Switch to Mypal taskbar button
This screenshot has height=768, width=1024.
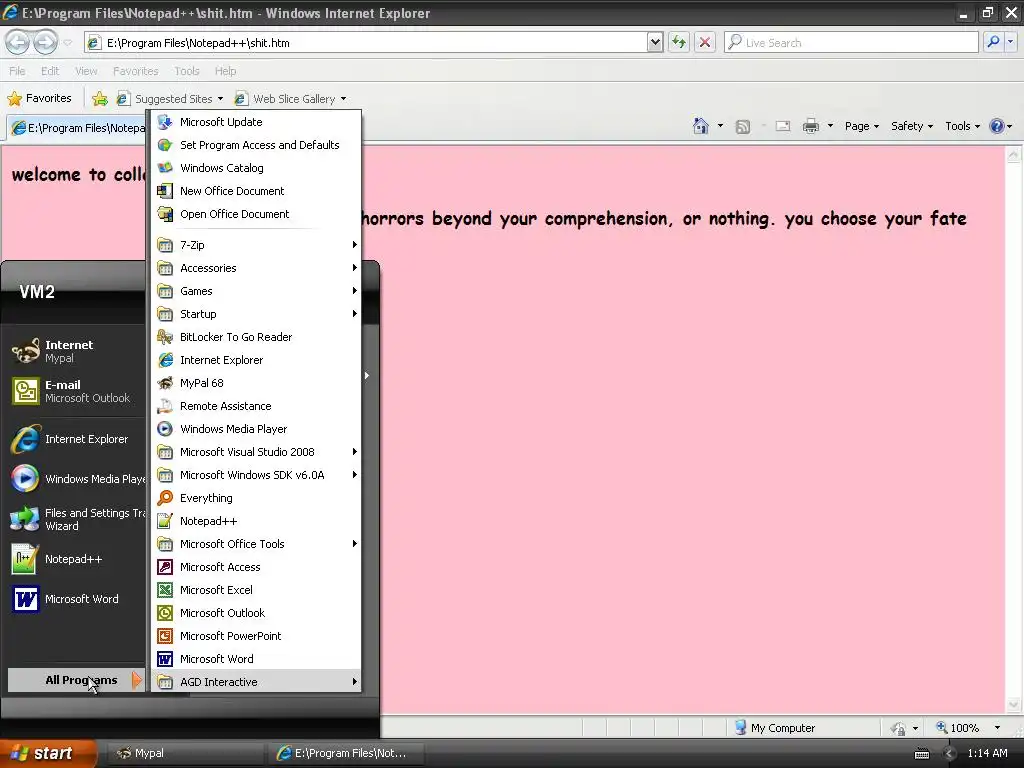183,753
